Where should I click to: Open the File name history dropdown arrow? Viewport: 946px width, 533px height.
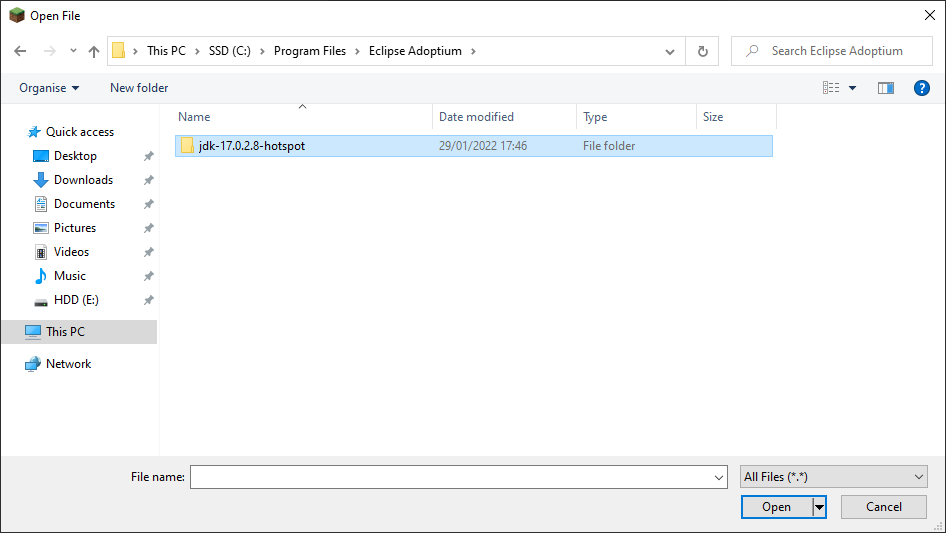719,478
